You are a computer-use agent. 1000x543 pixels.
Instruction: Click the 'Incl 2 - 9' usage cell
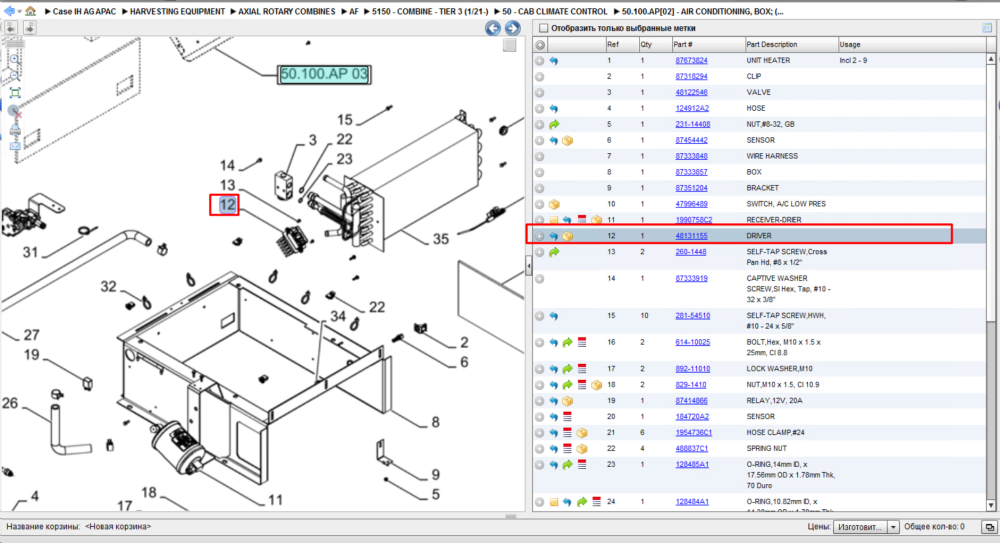click(853, 61)
